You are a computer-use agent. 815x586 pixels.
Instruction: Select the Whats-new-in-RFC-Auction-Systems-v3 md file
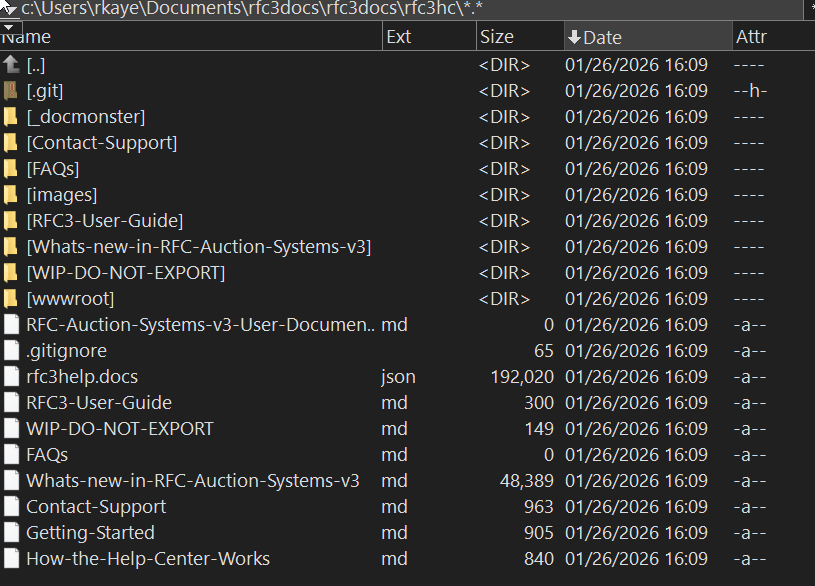click(x=193, y=481)
